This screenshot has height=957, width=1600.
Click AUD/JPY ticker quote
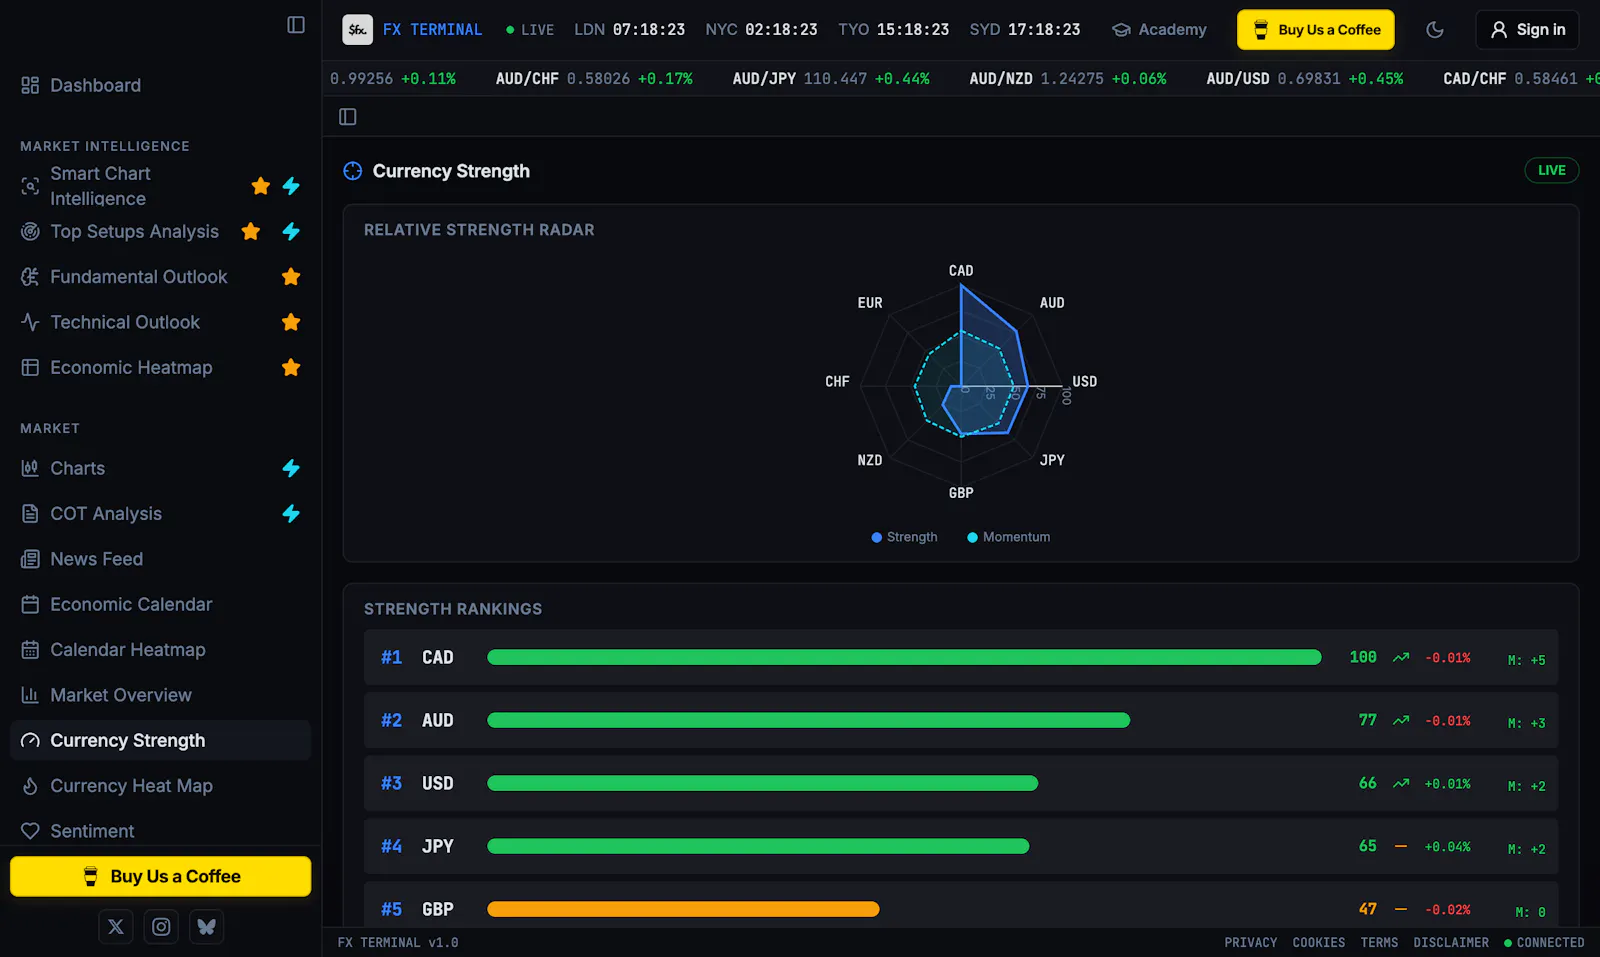pyautogui.click(x=831, y=79)
